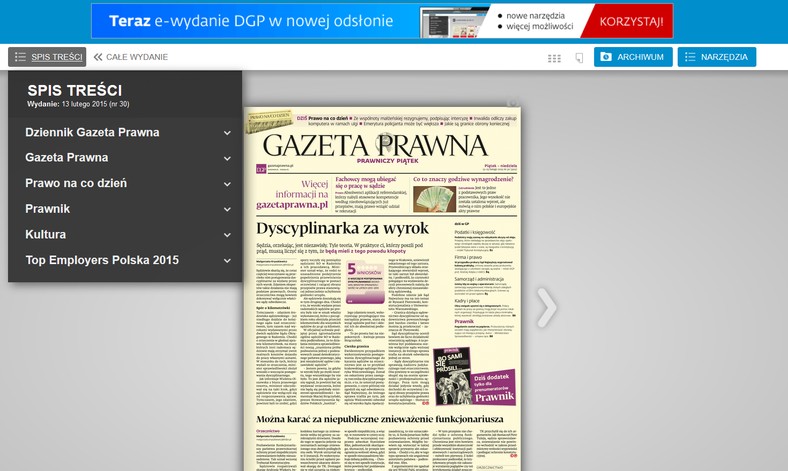Viewport: 788px width, 471px height.
Task: Open the Co to znaczy godziwe wynagrodzenie teaser
Action: [463, 179]
